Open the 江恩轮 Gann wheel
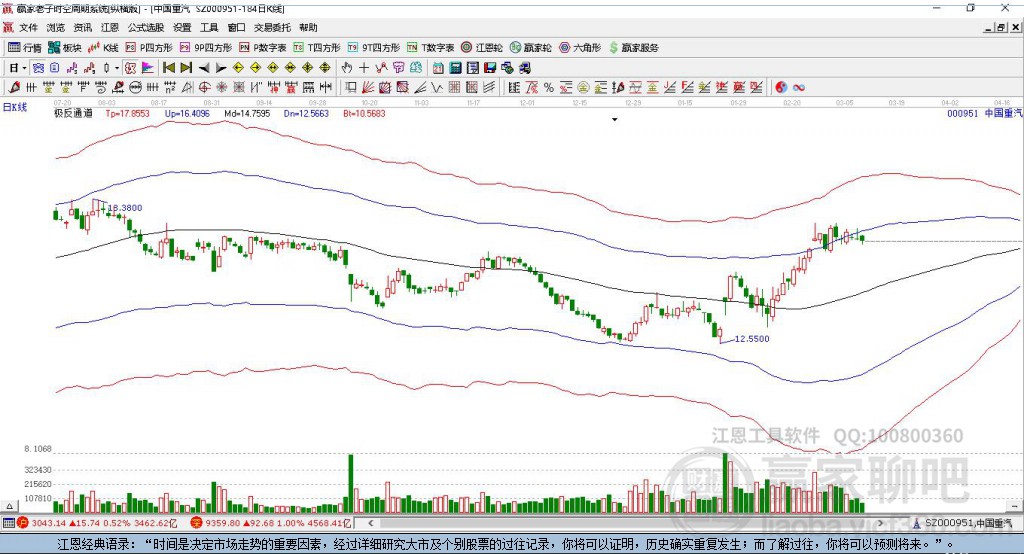1024x554 pixels. (482, 48)
